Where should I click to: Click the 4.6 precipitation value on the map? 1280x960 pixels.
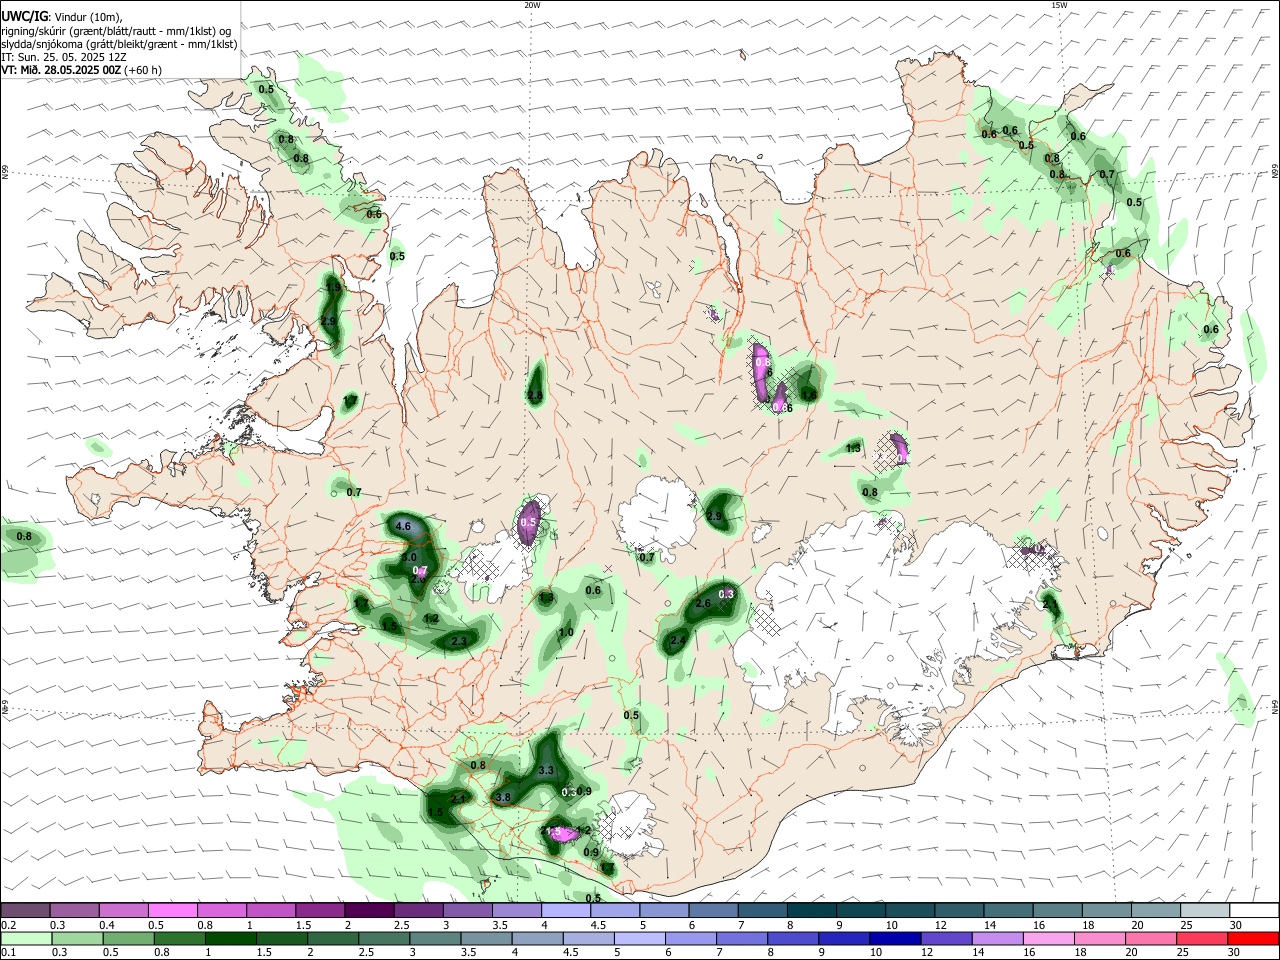click(x=404, y=526)
